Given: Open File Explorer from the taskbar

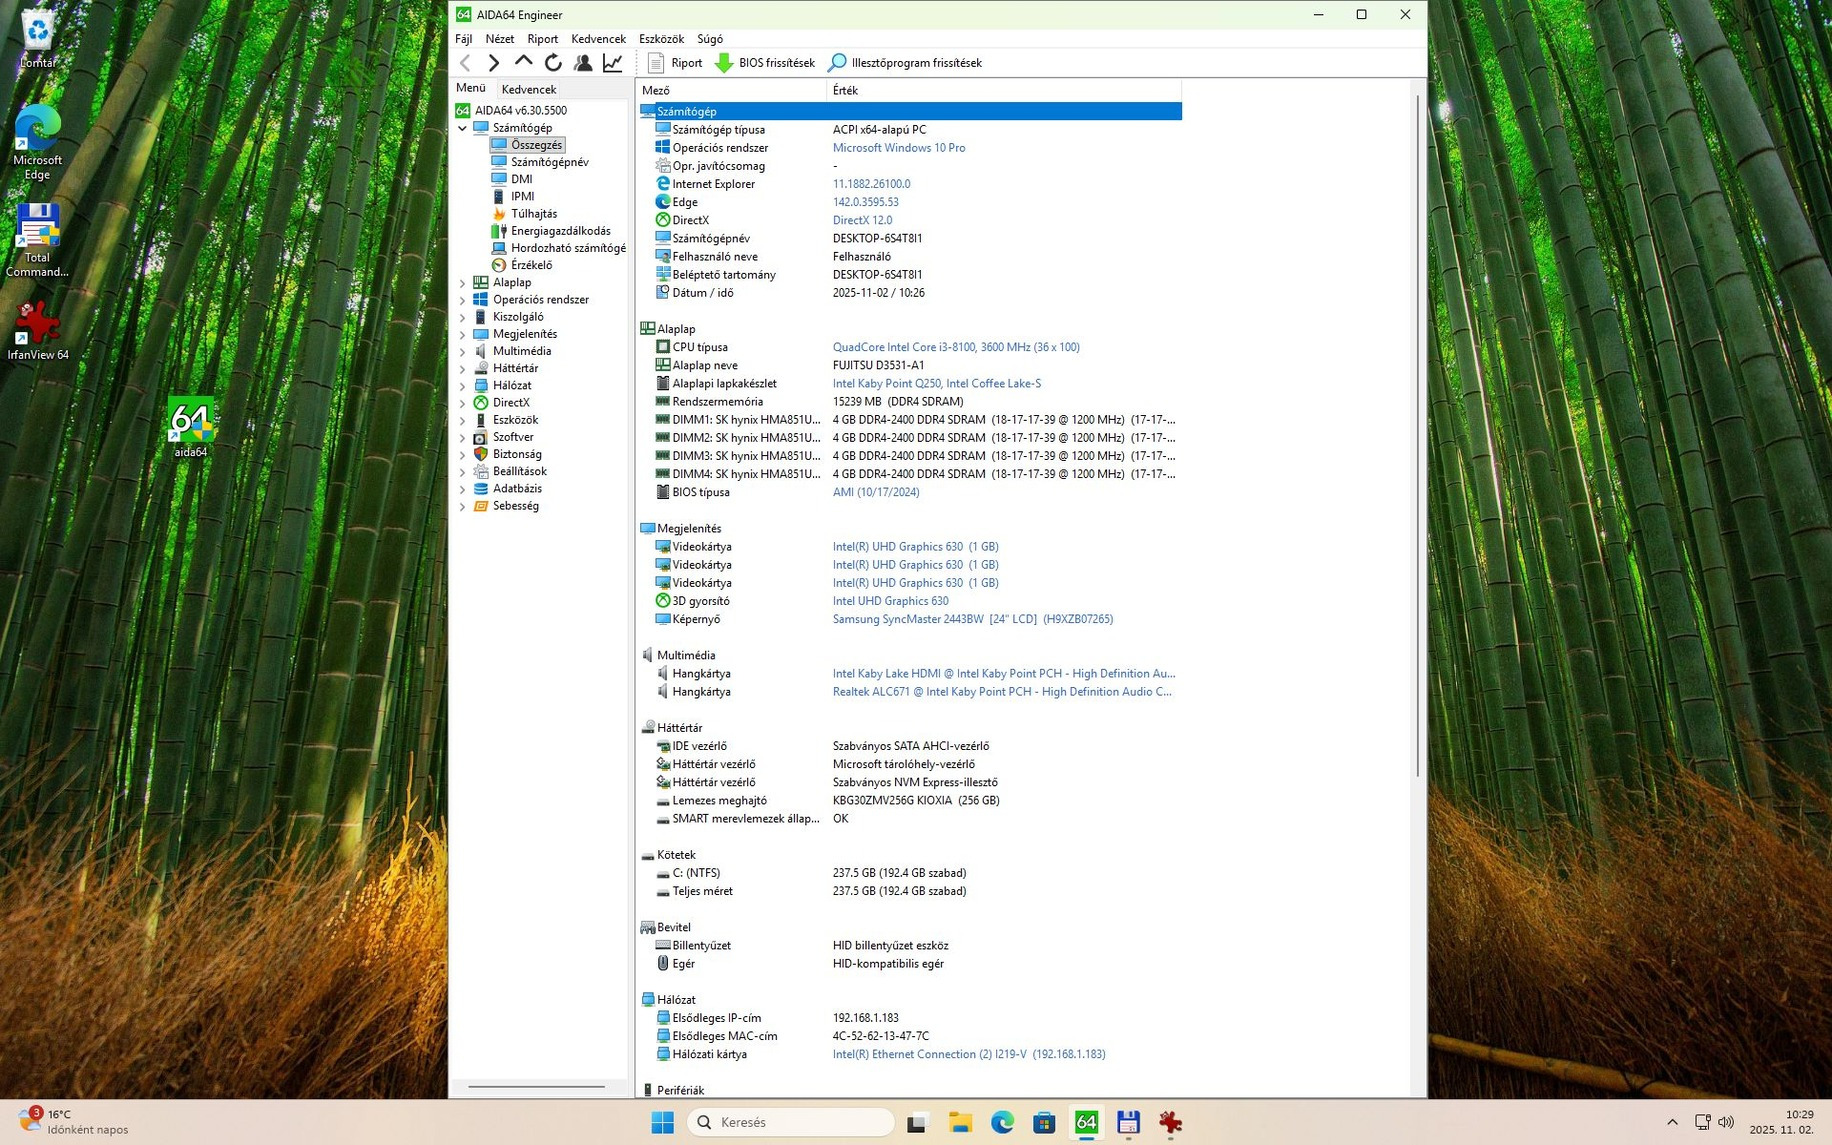Looking at the screenshot, I should (x=960, y=1122).
